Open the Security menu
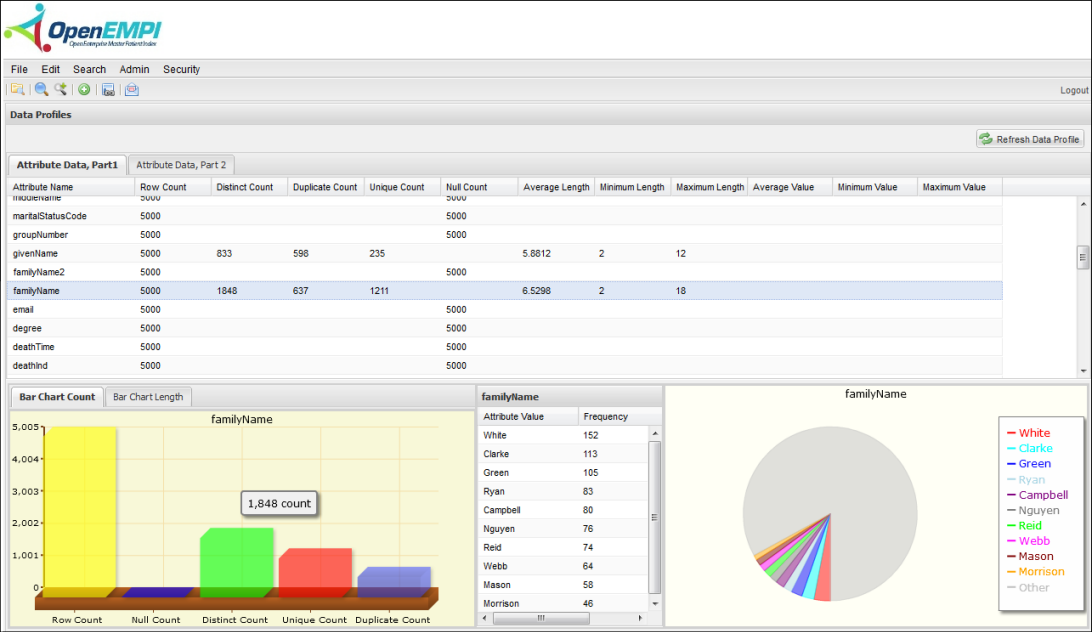 [181, 69]
